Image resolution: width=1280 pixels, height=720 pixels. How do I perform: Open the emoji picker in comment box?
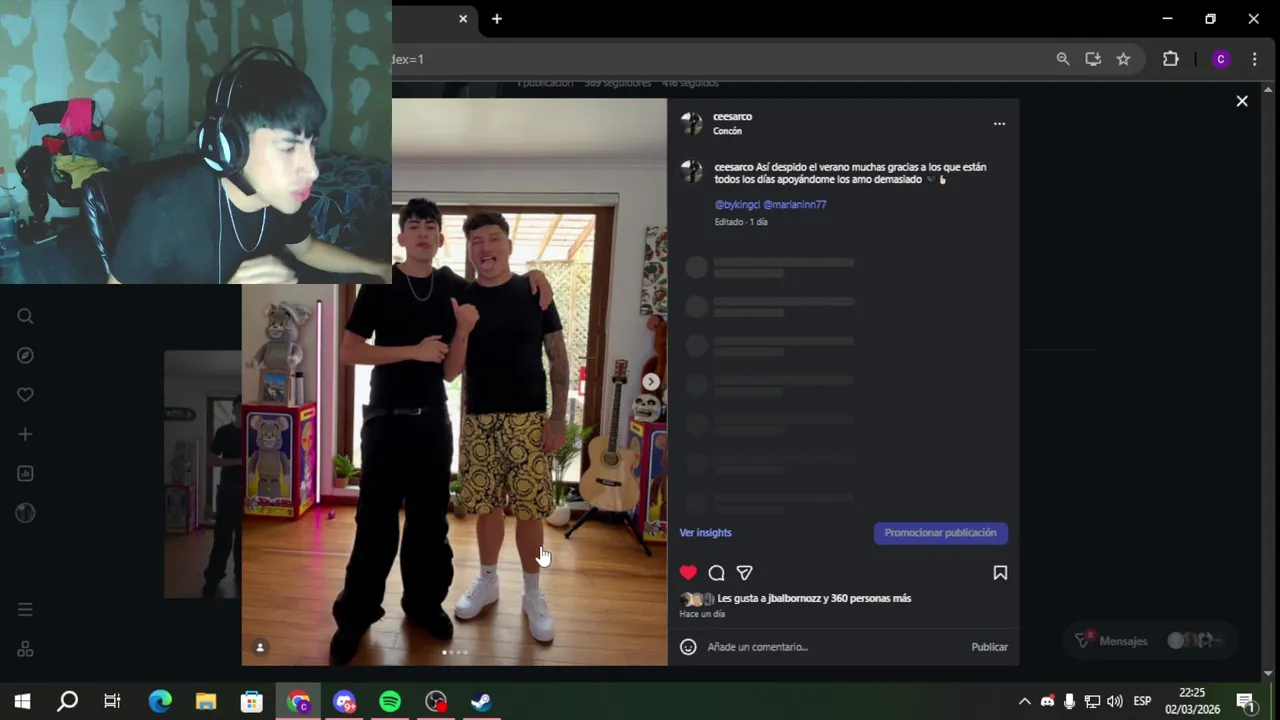point(688,647)
